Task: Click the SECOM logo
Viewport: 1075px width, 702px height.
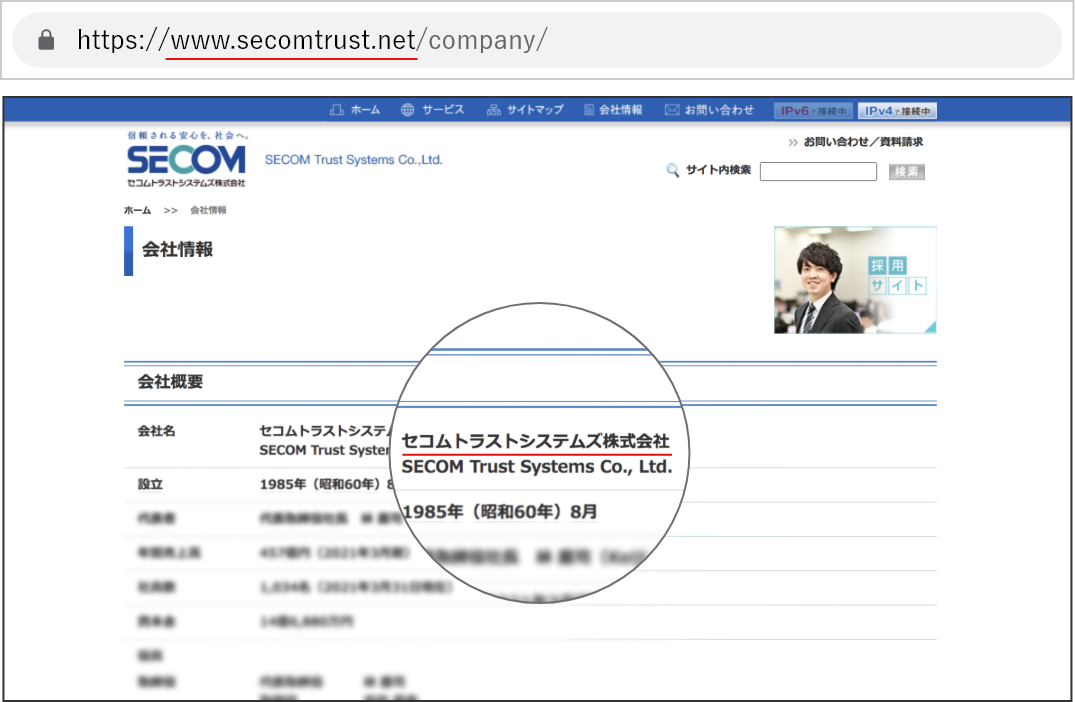Action: pos(186,160)
